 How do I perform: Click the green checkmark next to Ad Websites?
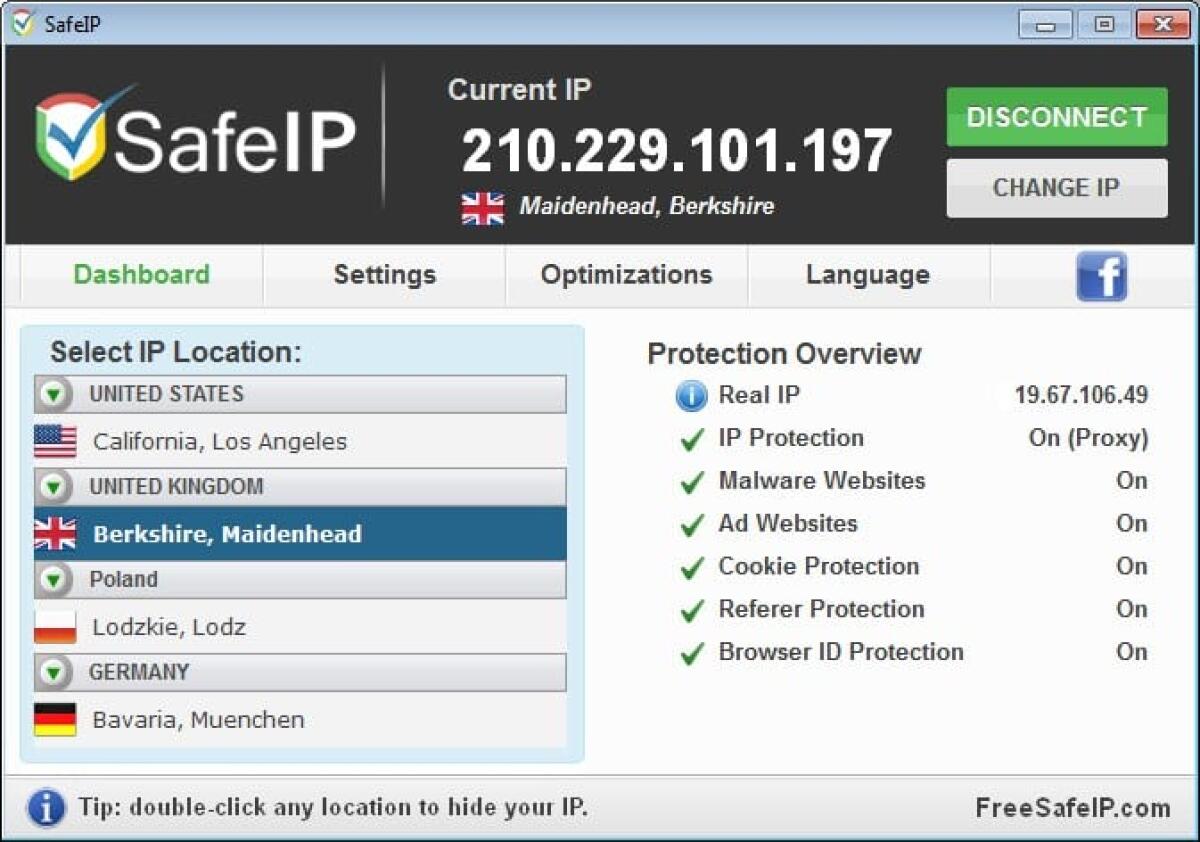click(691, 524)
